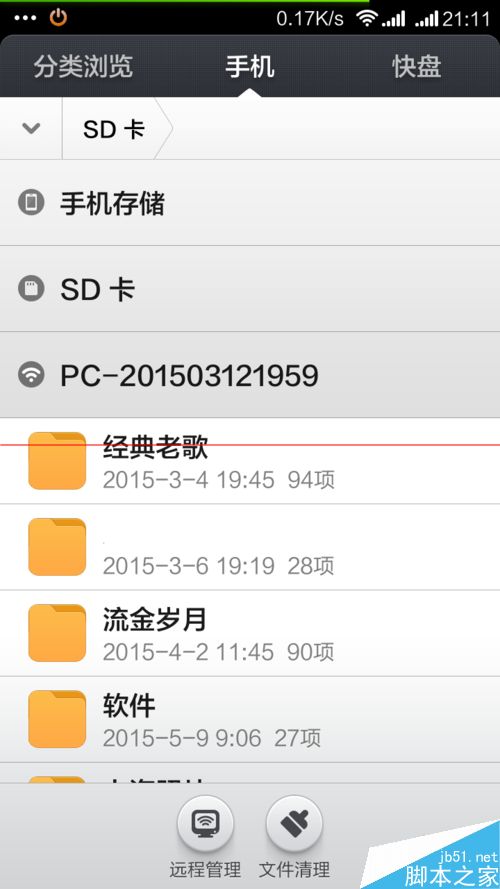Viewport: 500px width, 889px height.
Task: Tap the Wi-Fi icon beside PC-201503121959
Action: click(x=31, y=375)
